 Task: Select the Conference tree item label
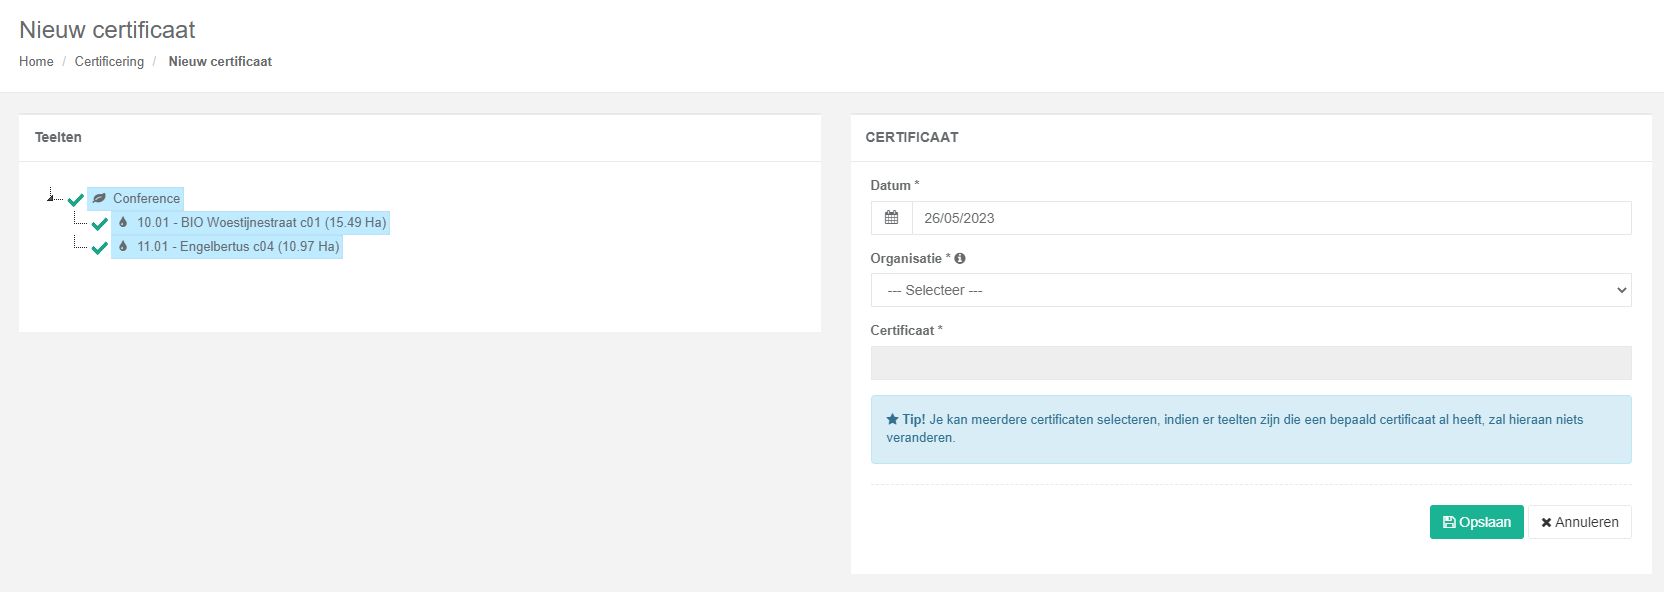tap(146, 198)
